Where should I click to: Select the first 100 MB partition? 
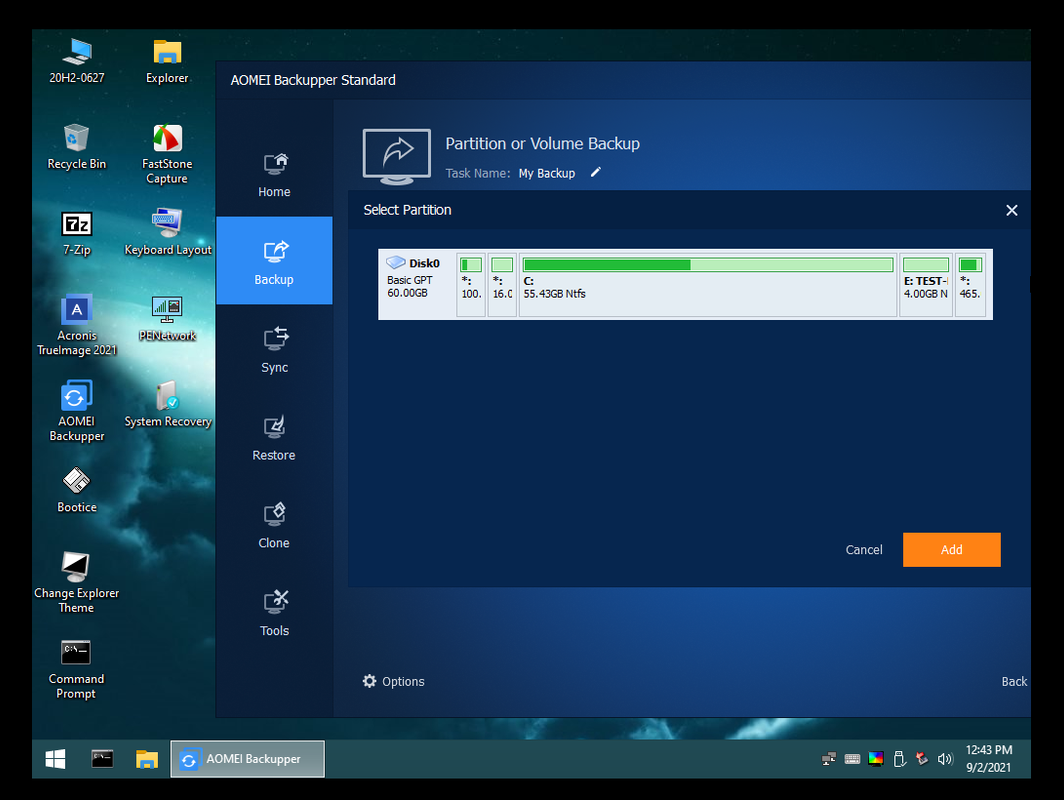tap(471, 285)
